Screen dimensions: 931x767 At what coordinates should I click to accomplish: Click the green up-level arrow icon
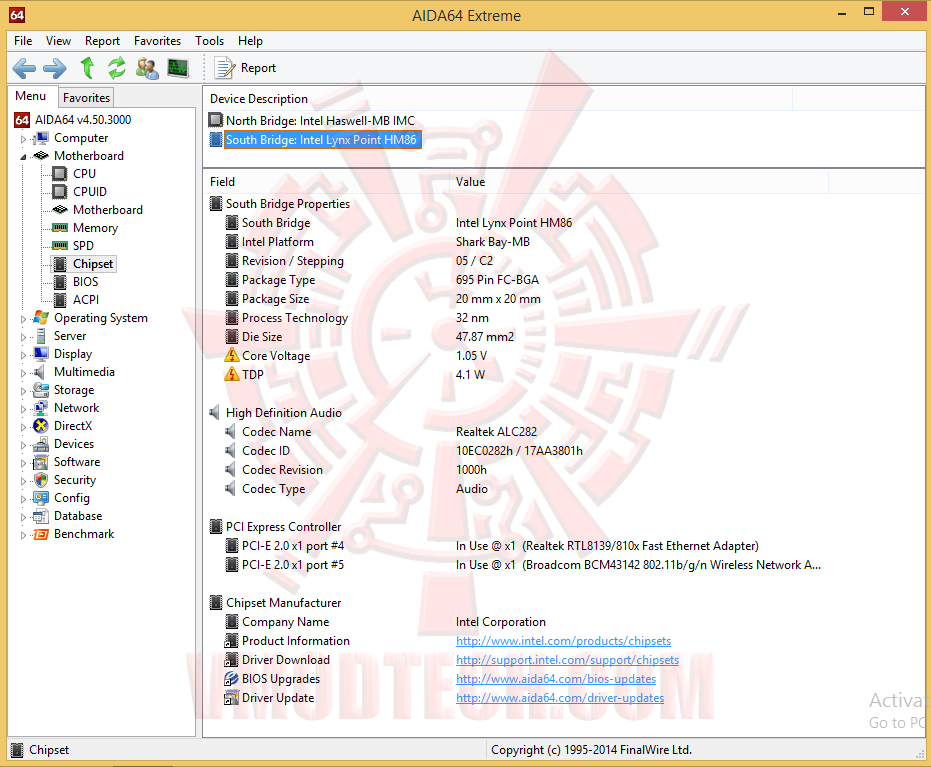click(87, 68)
